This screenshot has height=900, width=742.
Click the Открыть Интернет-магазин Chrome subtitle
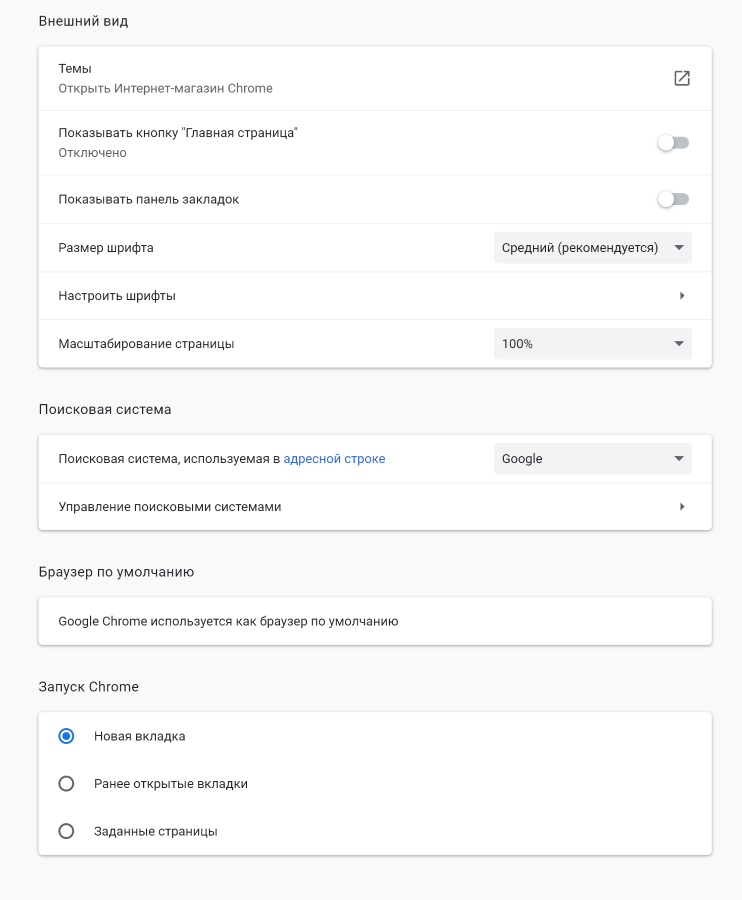pos(165,88)
